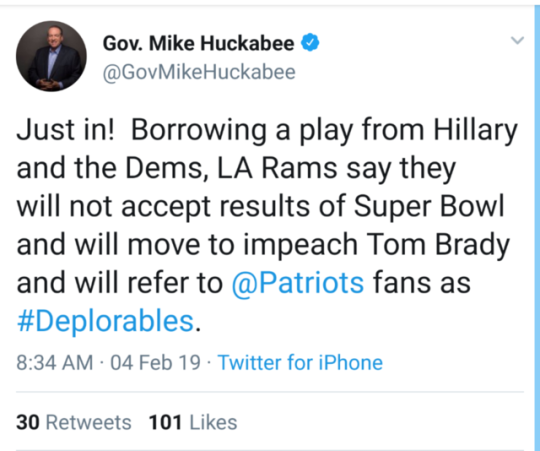
Task: Follow the @Patriots mention link
Action: click(298, 283)
